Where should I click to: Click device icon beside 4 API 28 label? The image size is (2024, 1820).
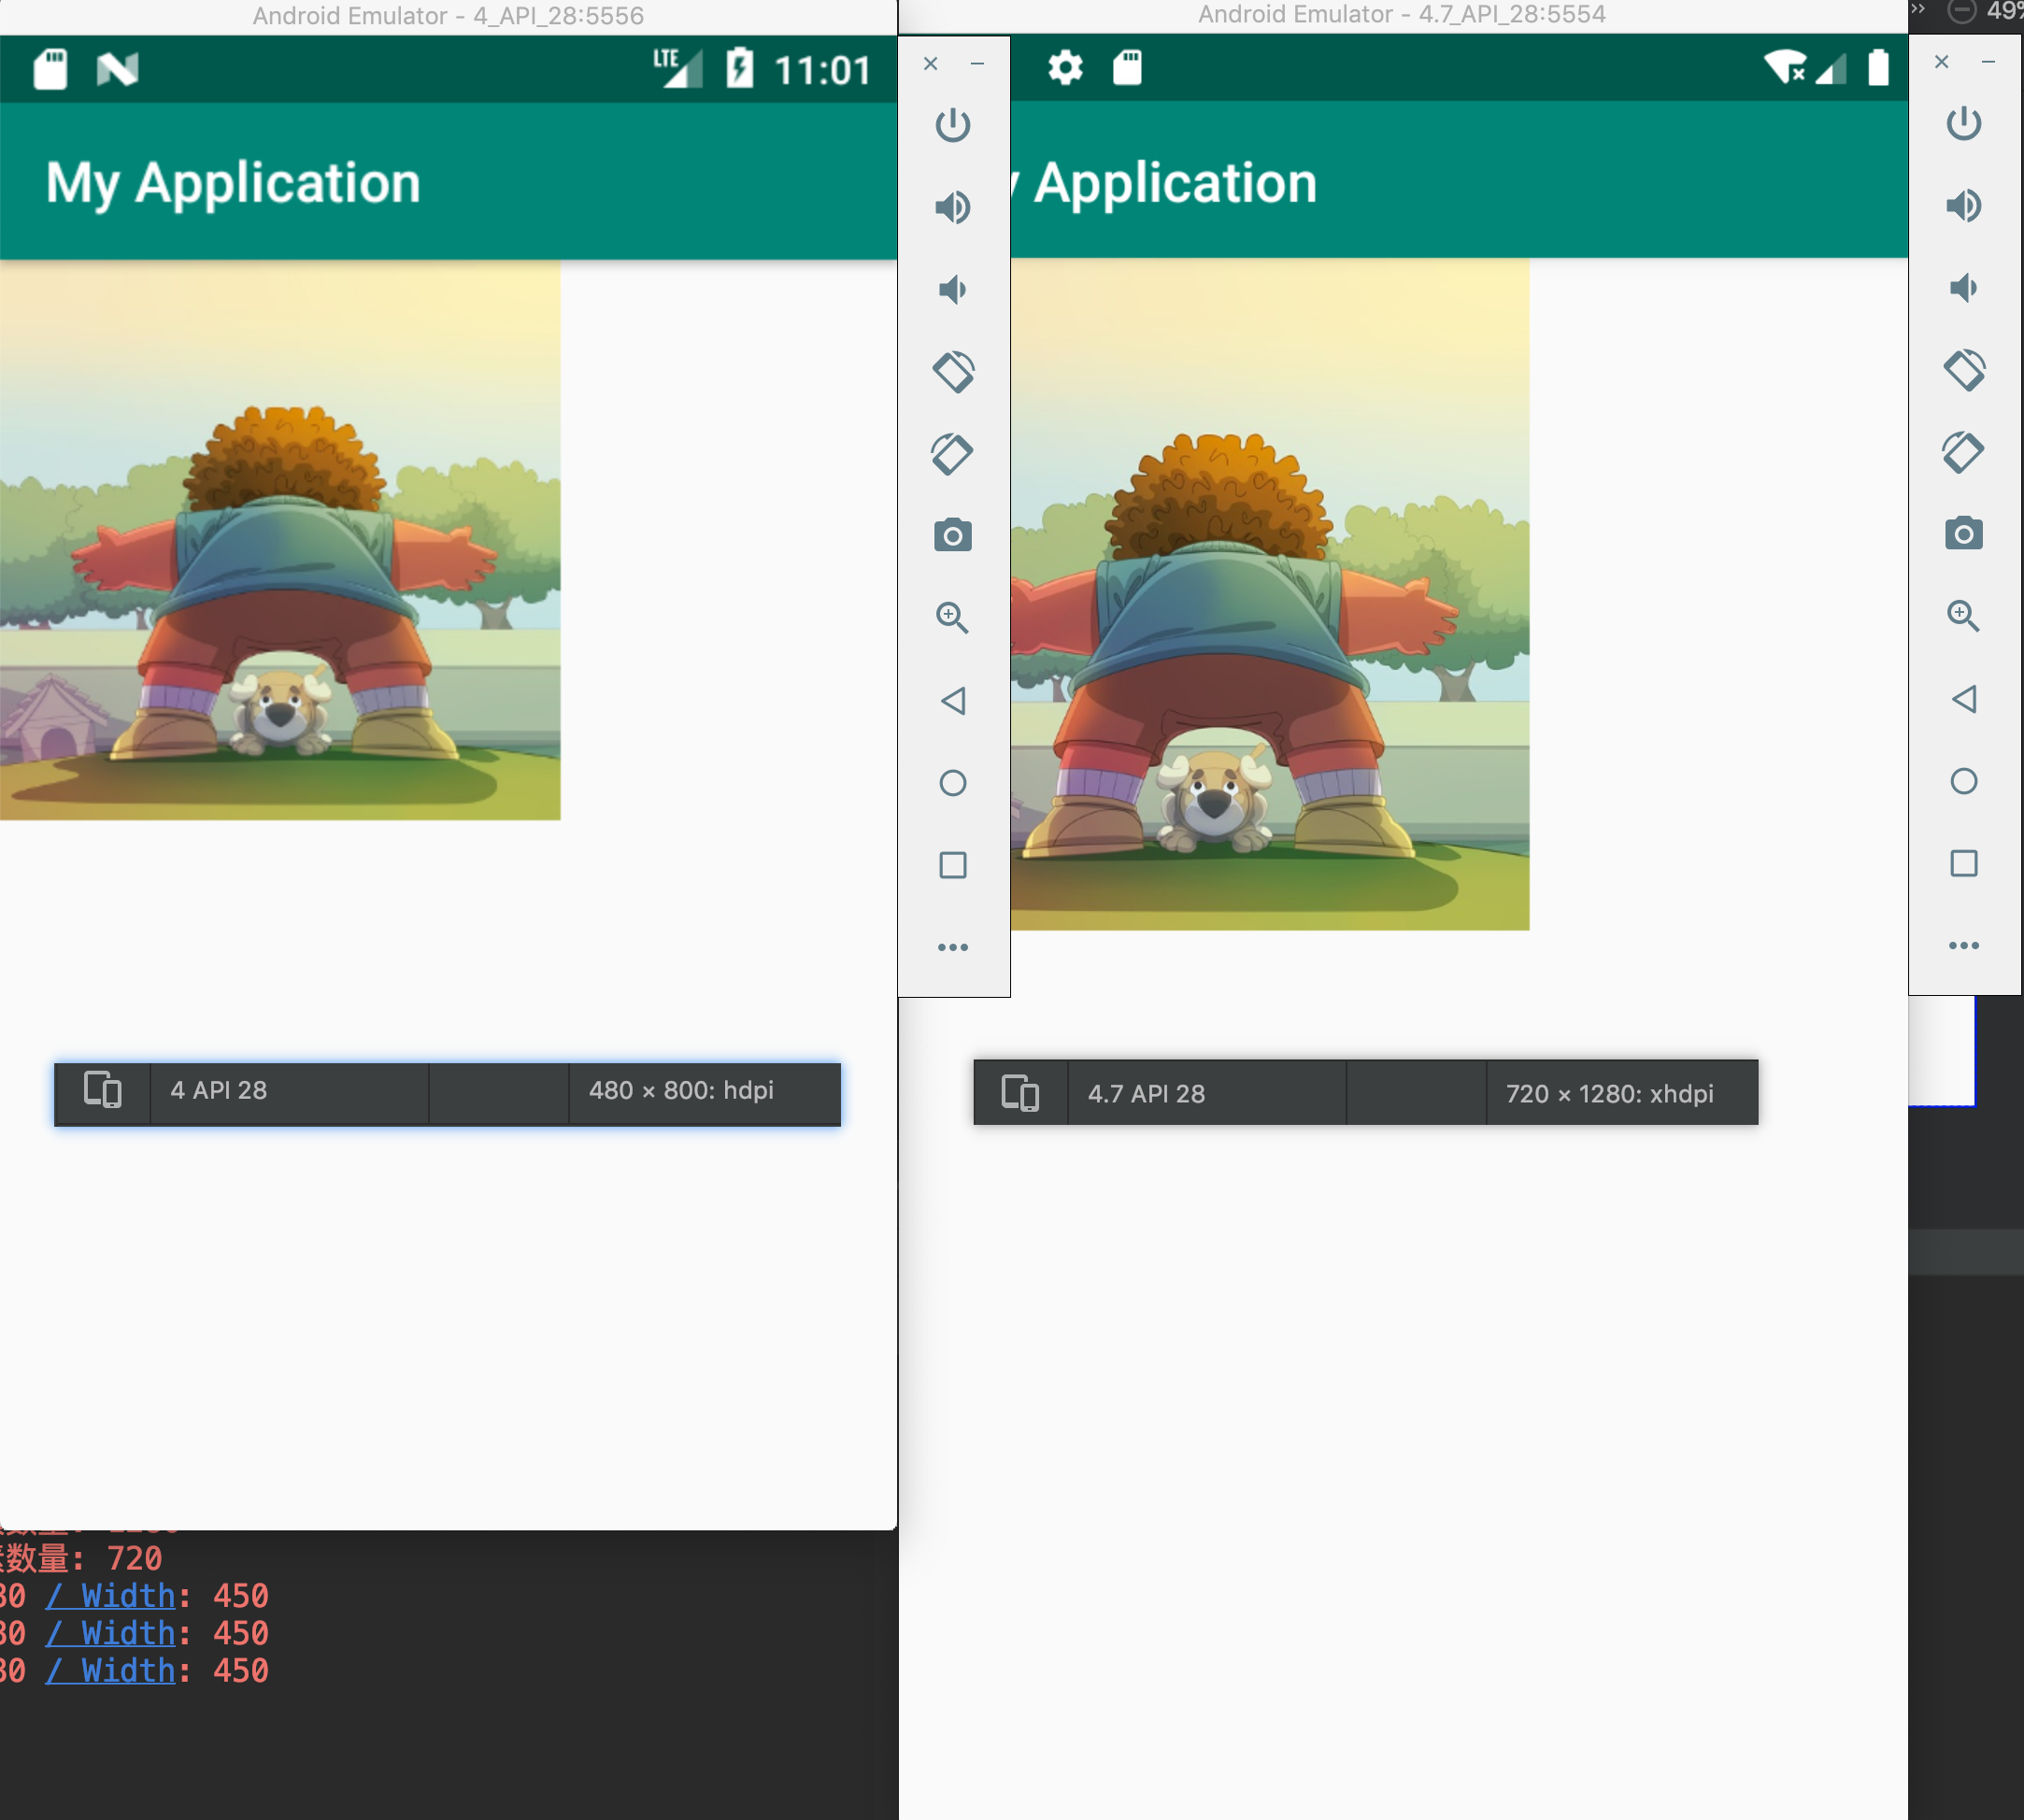[x=102, y=1090]
